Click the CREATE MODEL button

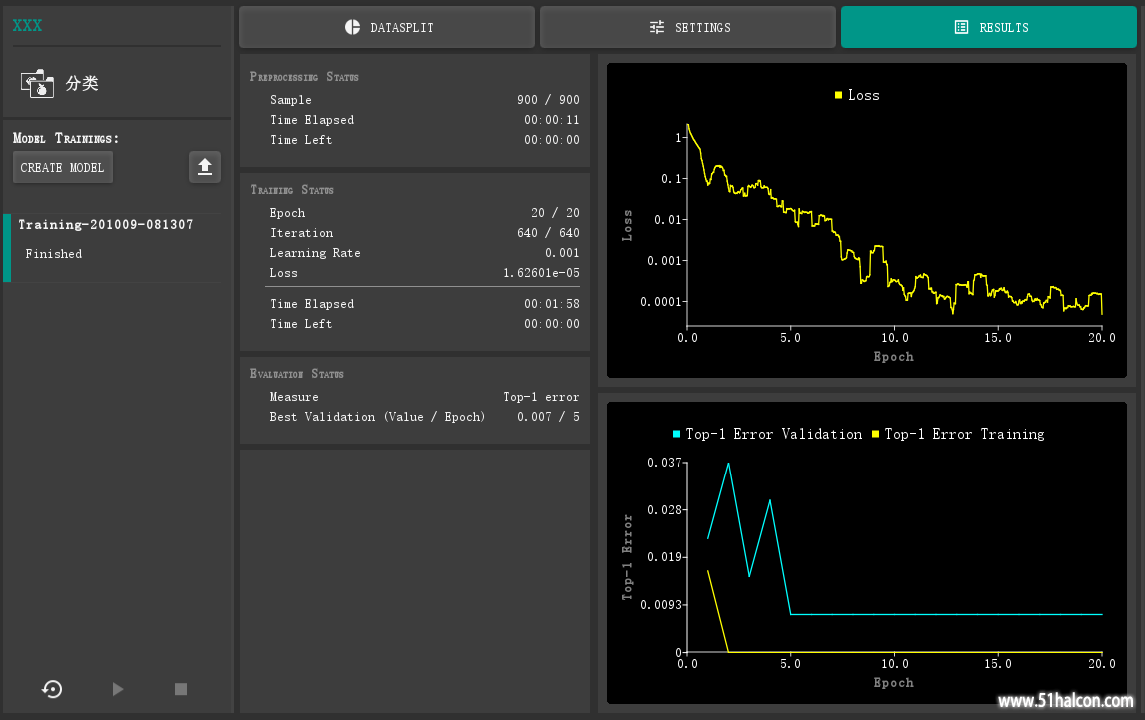[63, 167]
